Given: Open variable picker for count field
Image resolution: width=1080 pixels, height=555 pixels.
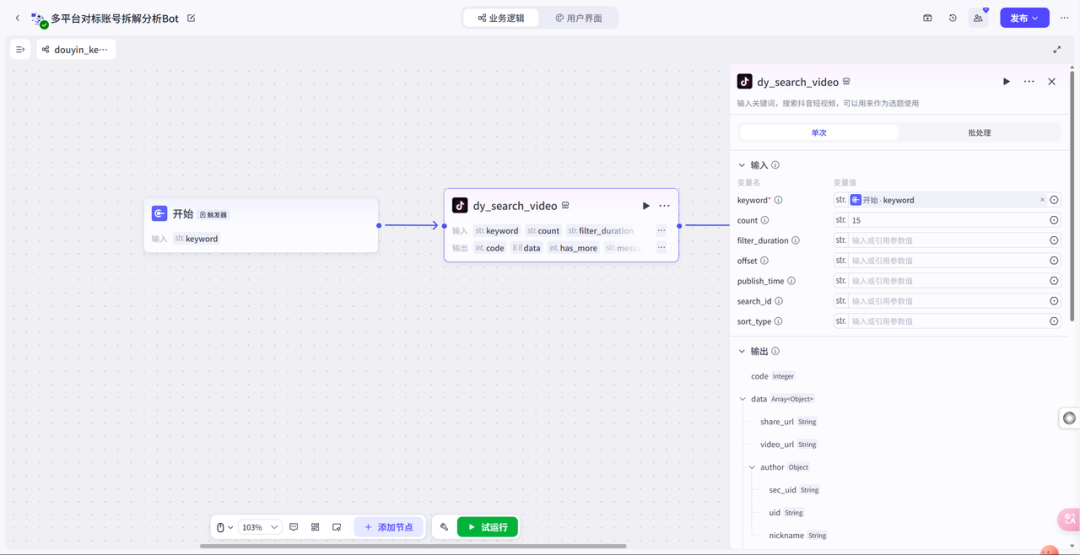Looking at the screenshot, I should [1053, 220].
